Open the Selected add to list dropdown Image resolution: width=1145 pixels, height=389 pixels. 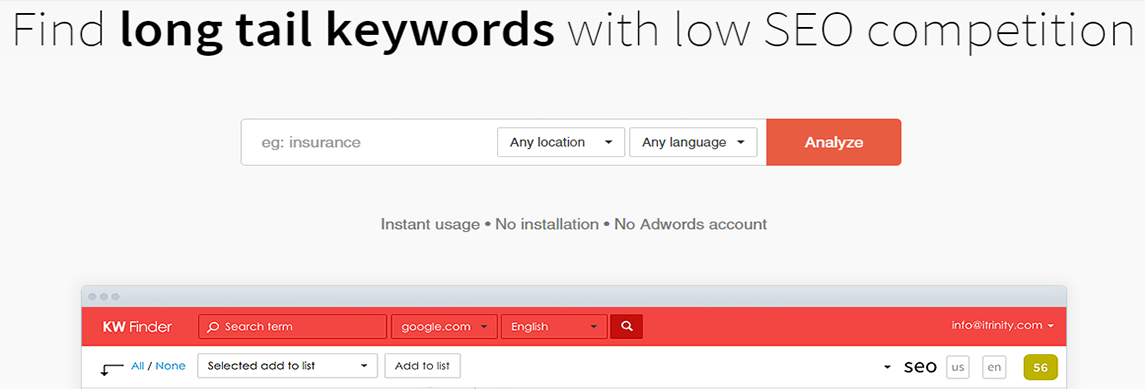pyautogui.click(x=288, y=366)
